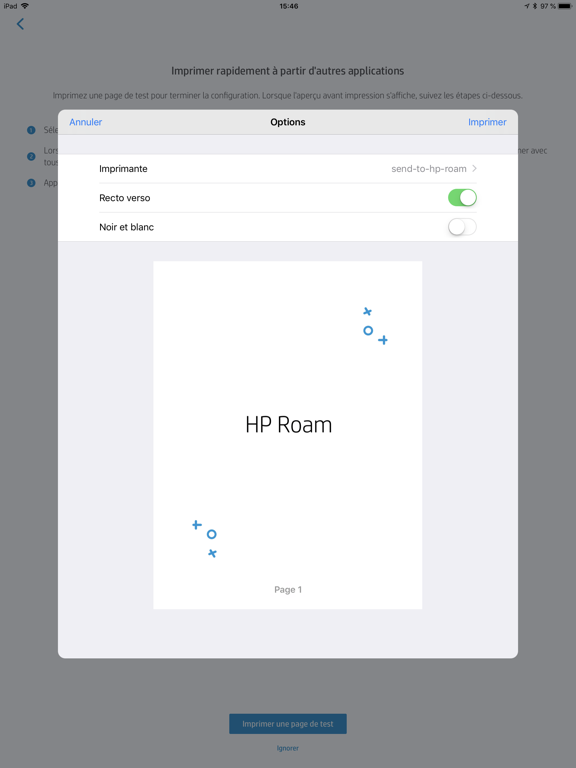Viewport: 576px width, 768px height.
Task: Tap the location services arrow icon
Action: coord(527,6)
